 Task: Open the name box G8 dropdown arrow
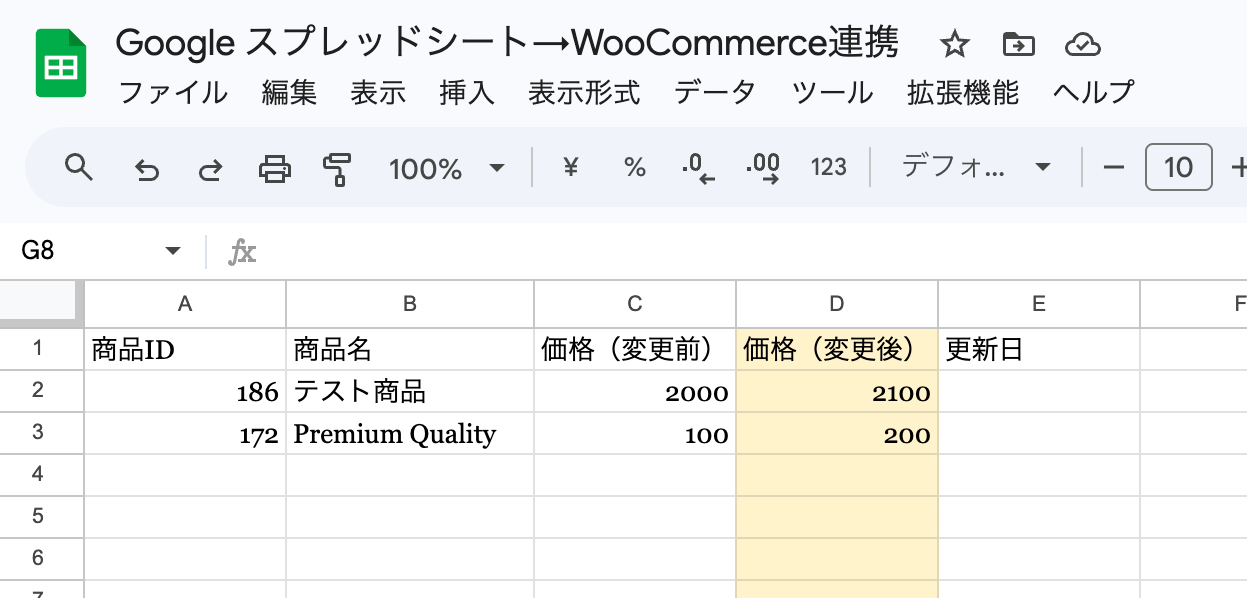click(173, 251)
